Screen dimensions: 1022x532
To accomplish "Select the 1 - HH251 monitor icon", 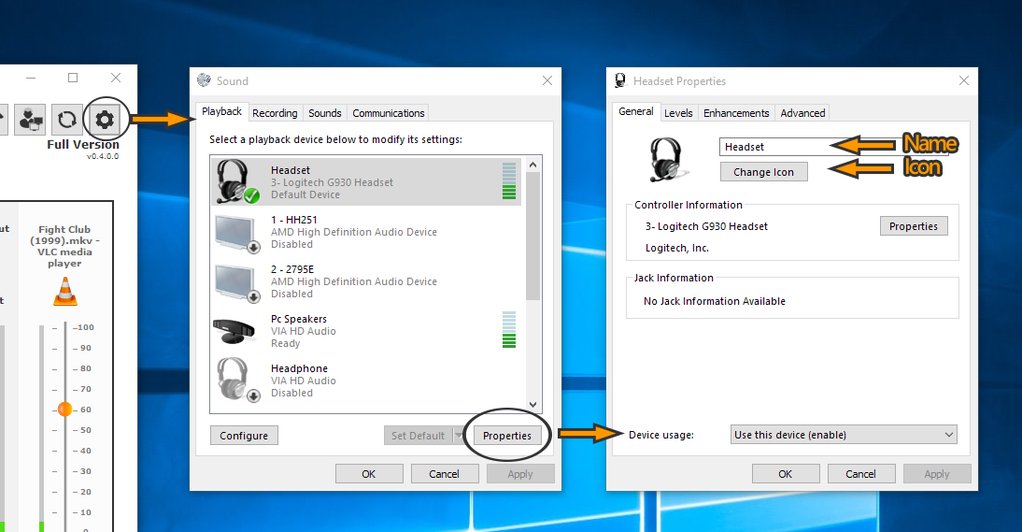I will pyautogui.click(x=237, y=233).
